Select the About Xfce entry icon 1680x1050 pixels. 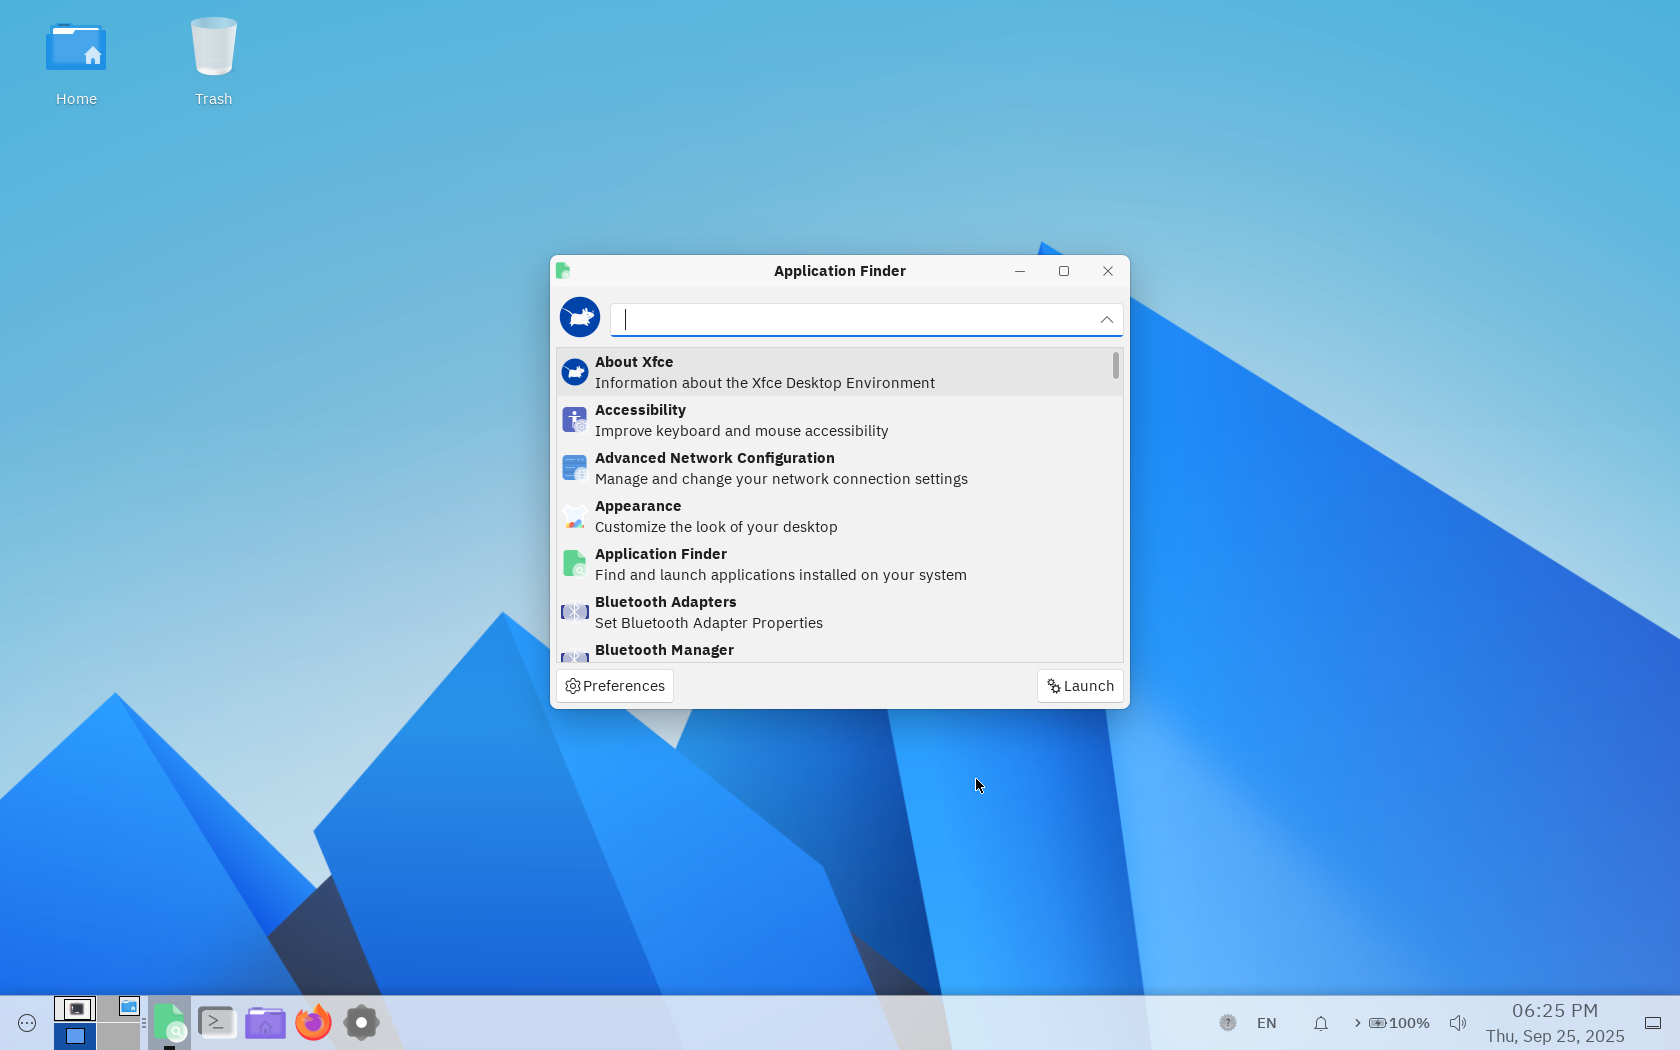pyautogui.click(x=575, y=372)
